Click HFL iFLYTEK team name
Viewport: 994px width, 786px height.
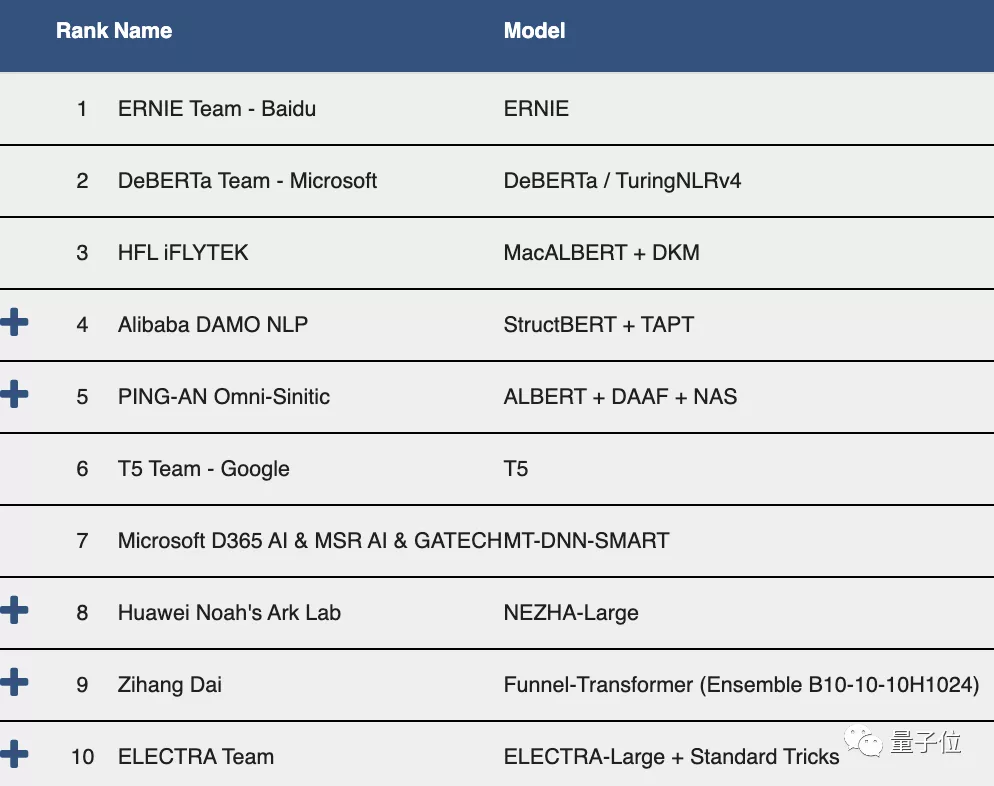click(x=183, y=253)
